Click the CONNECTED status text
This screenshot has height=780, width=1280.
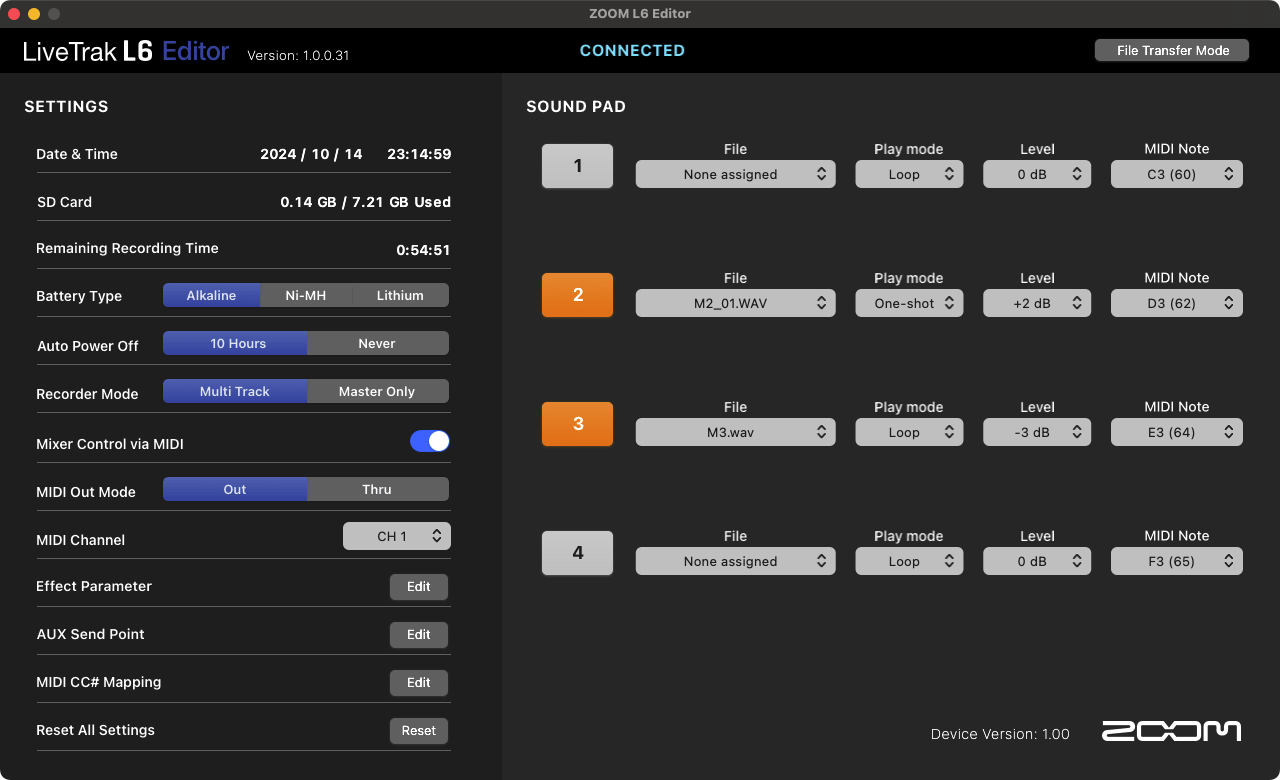632,50
